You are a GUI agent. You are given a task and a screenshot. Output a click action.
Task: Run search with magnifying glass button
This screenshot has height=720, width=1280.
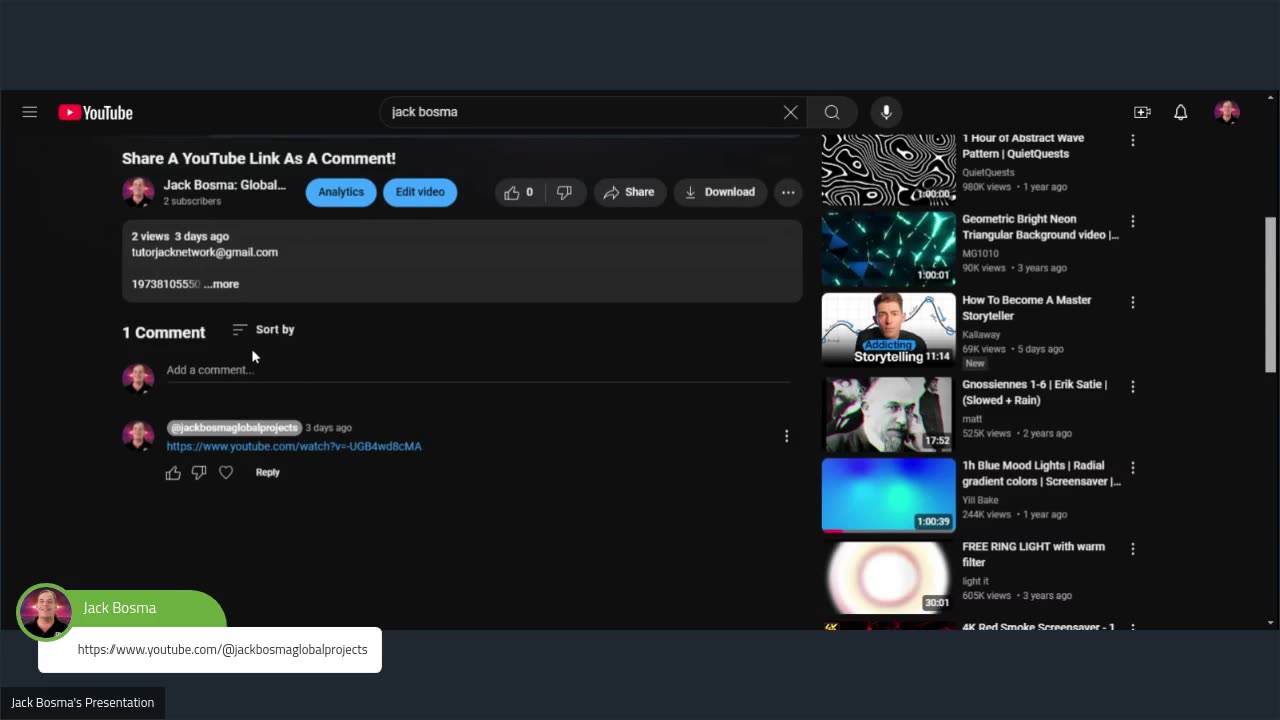(x=832, y=112)
